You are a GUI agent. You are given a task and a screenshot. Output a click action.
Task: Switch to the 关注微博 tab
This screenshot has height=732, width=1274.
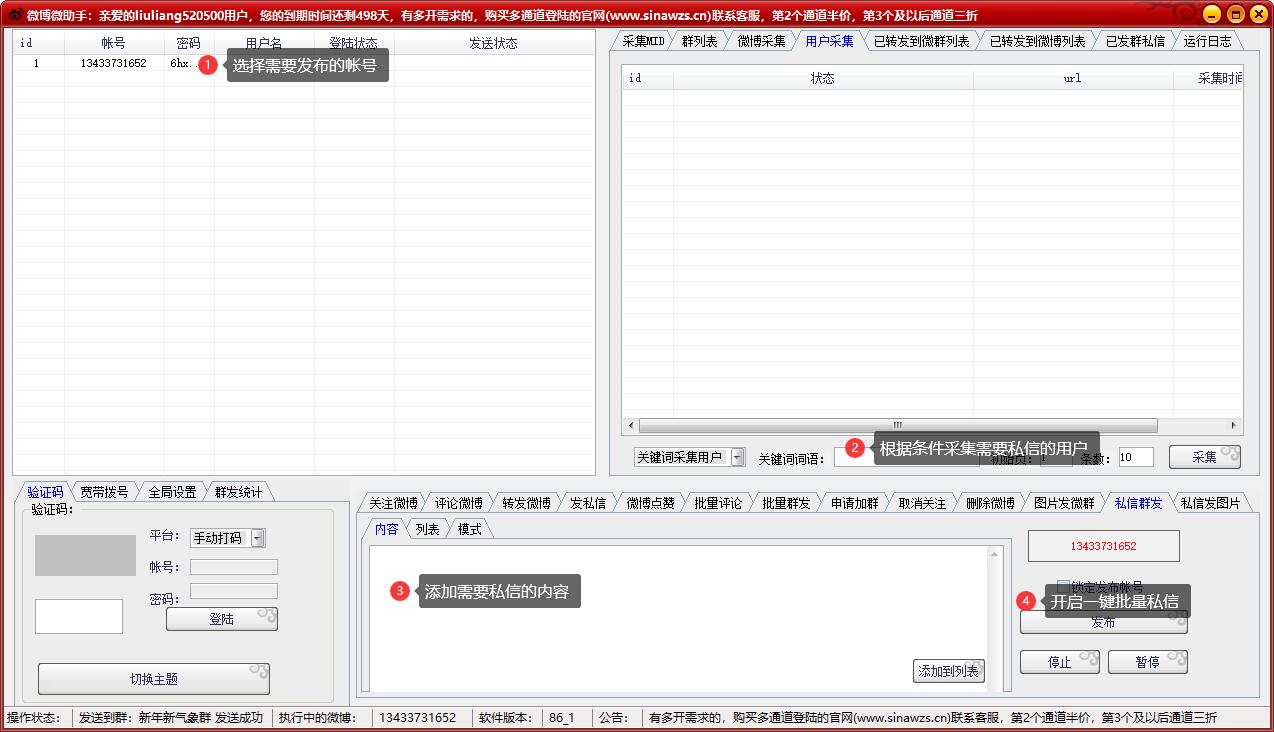[393, 503]
